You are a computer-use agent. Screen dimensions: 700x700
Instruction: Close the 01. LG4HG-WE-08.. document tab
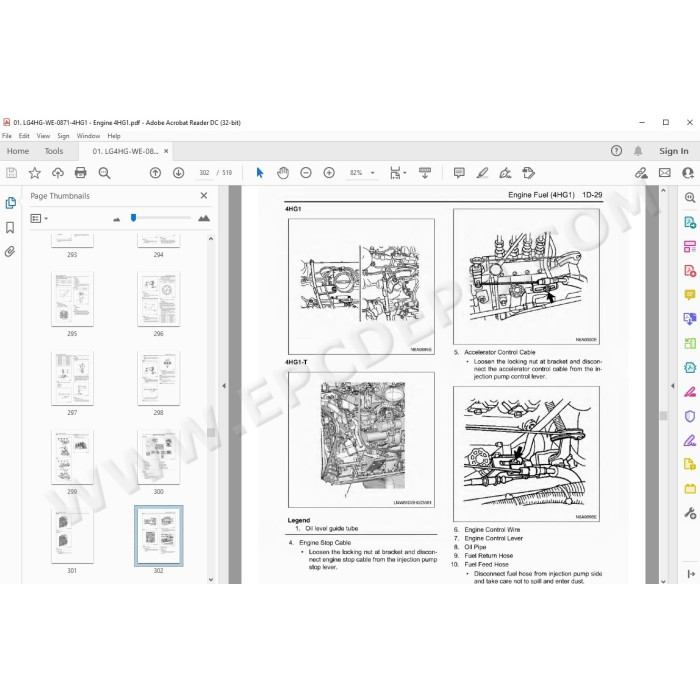tap(166, 151)
